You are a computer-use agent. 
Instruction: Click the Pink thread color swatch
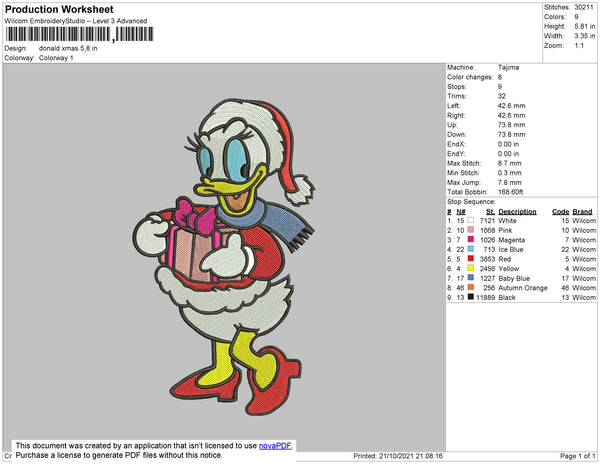point(471,230)
